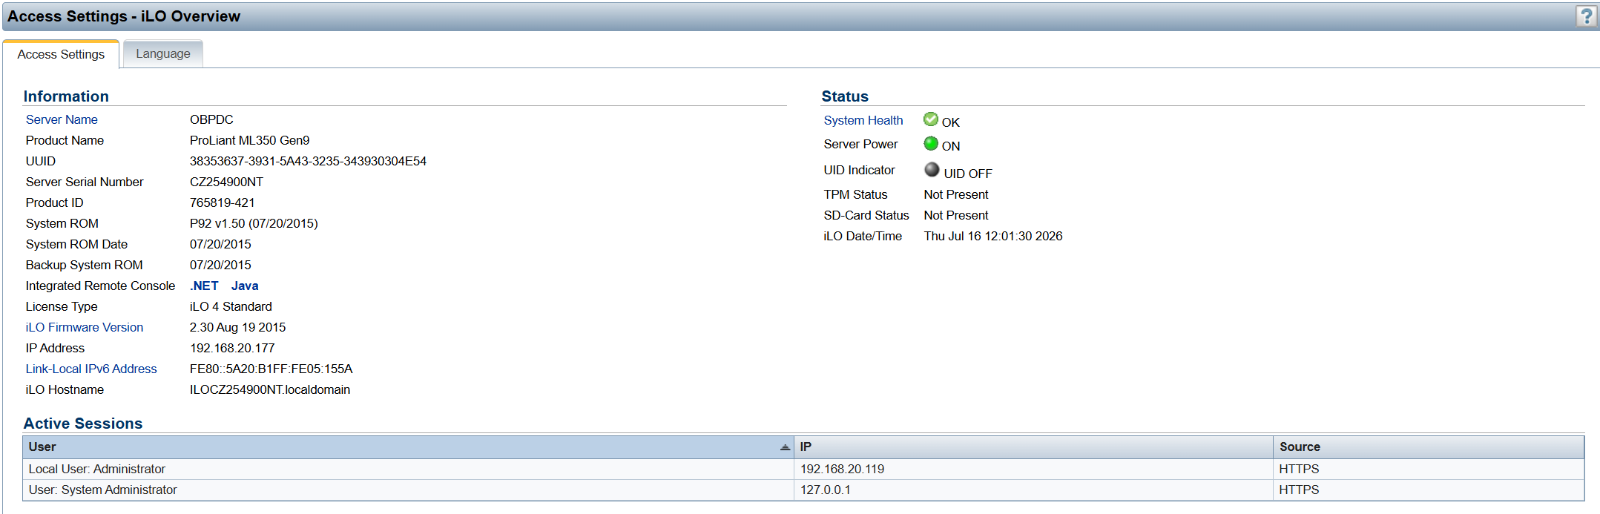The height and width of the screenshot is (514, 1600).
Task: Click hostname ILOCZ254900NT.localdomain
Action: [270, 390]
